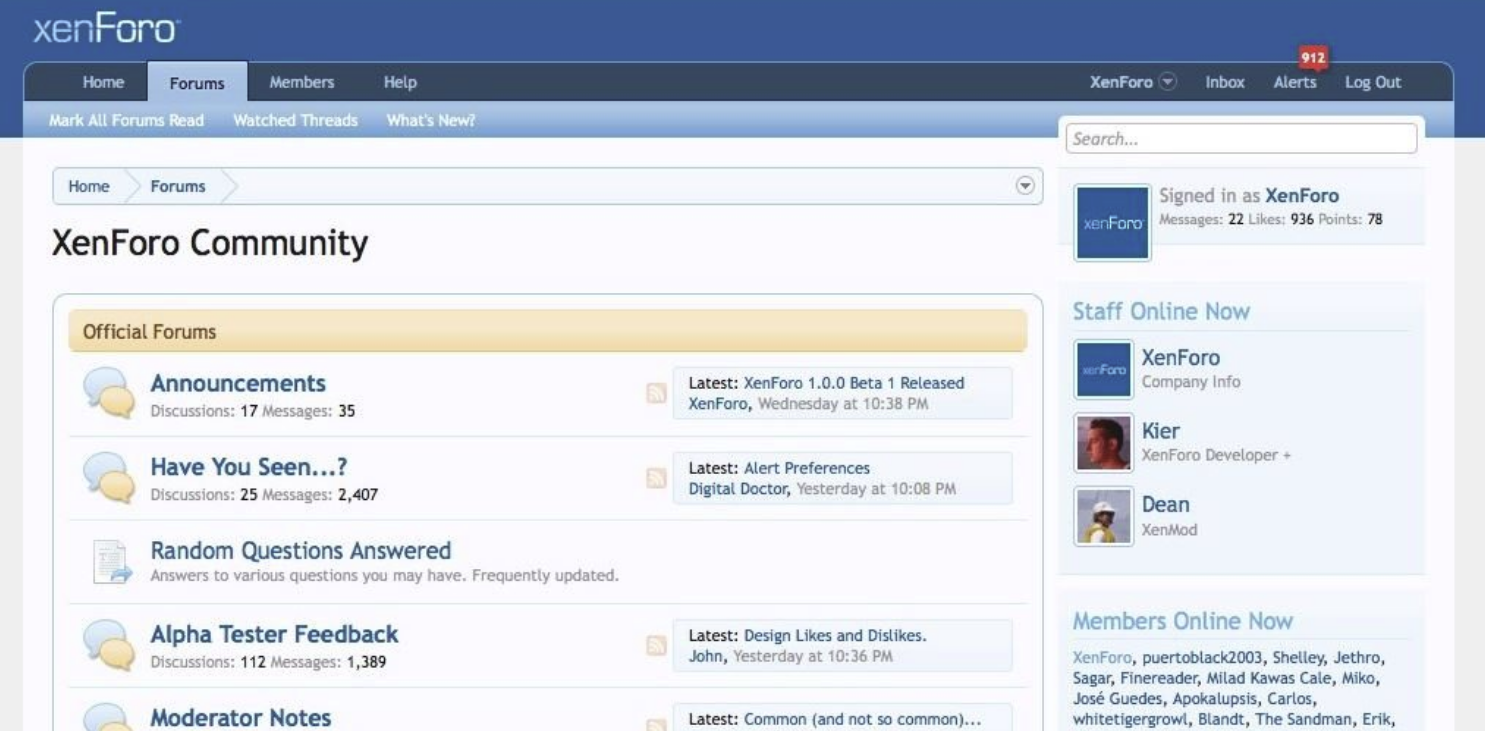The height and width of the screenshot is (731, 1485).
Task: Click the Official Forums category header
Action: tap(548, 331)
